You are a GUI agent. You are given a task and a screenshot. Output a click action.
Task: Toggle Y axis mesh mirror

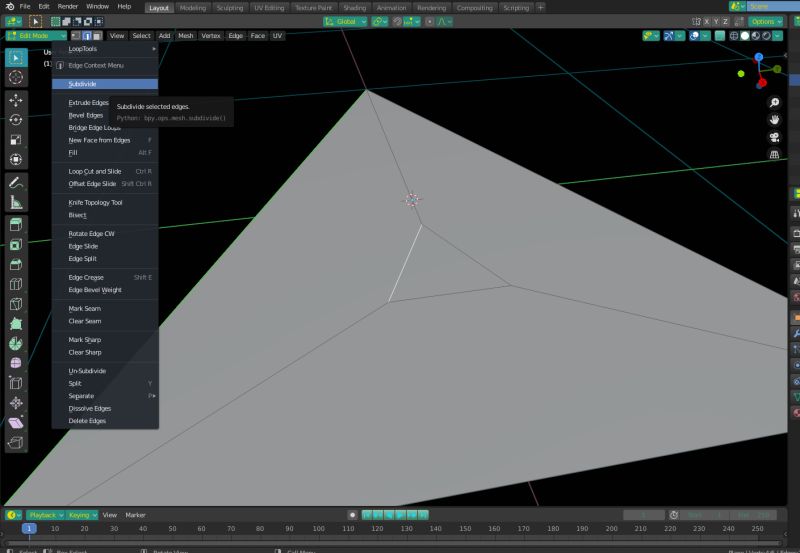[x=716, y=21]
